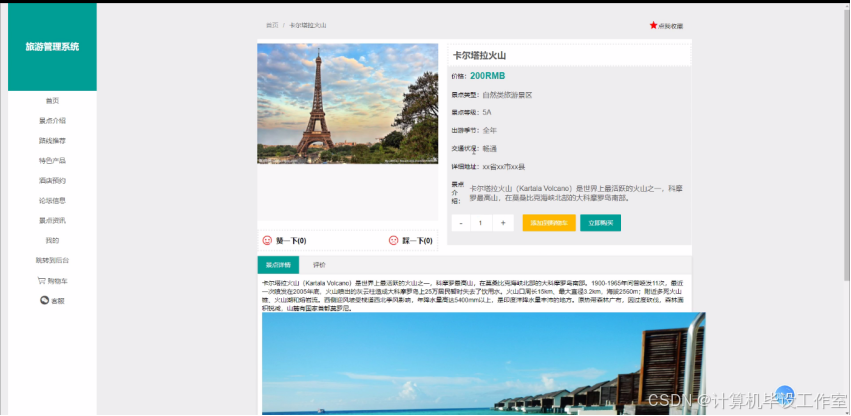This screenshot has height=416, width=851.
Task: Decrease quantity with the minus button
Action: pyautogui.click(x=461, y=223)
